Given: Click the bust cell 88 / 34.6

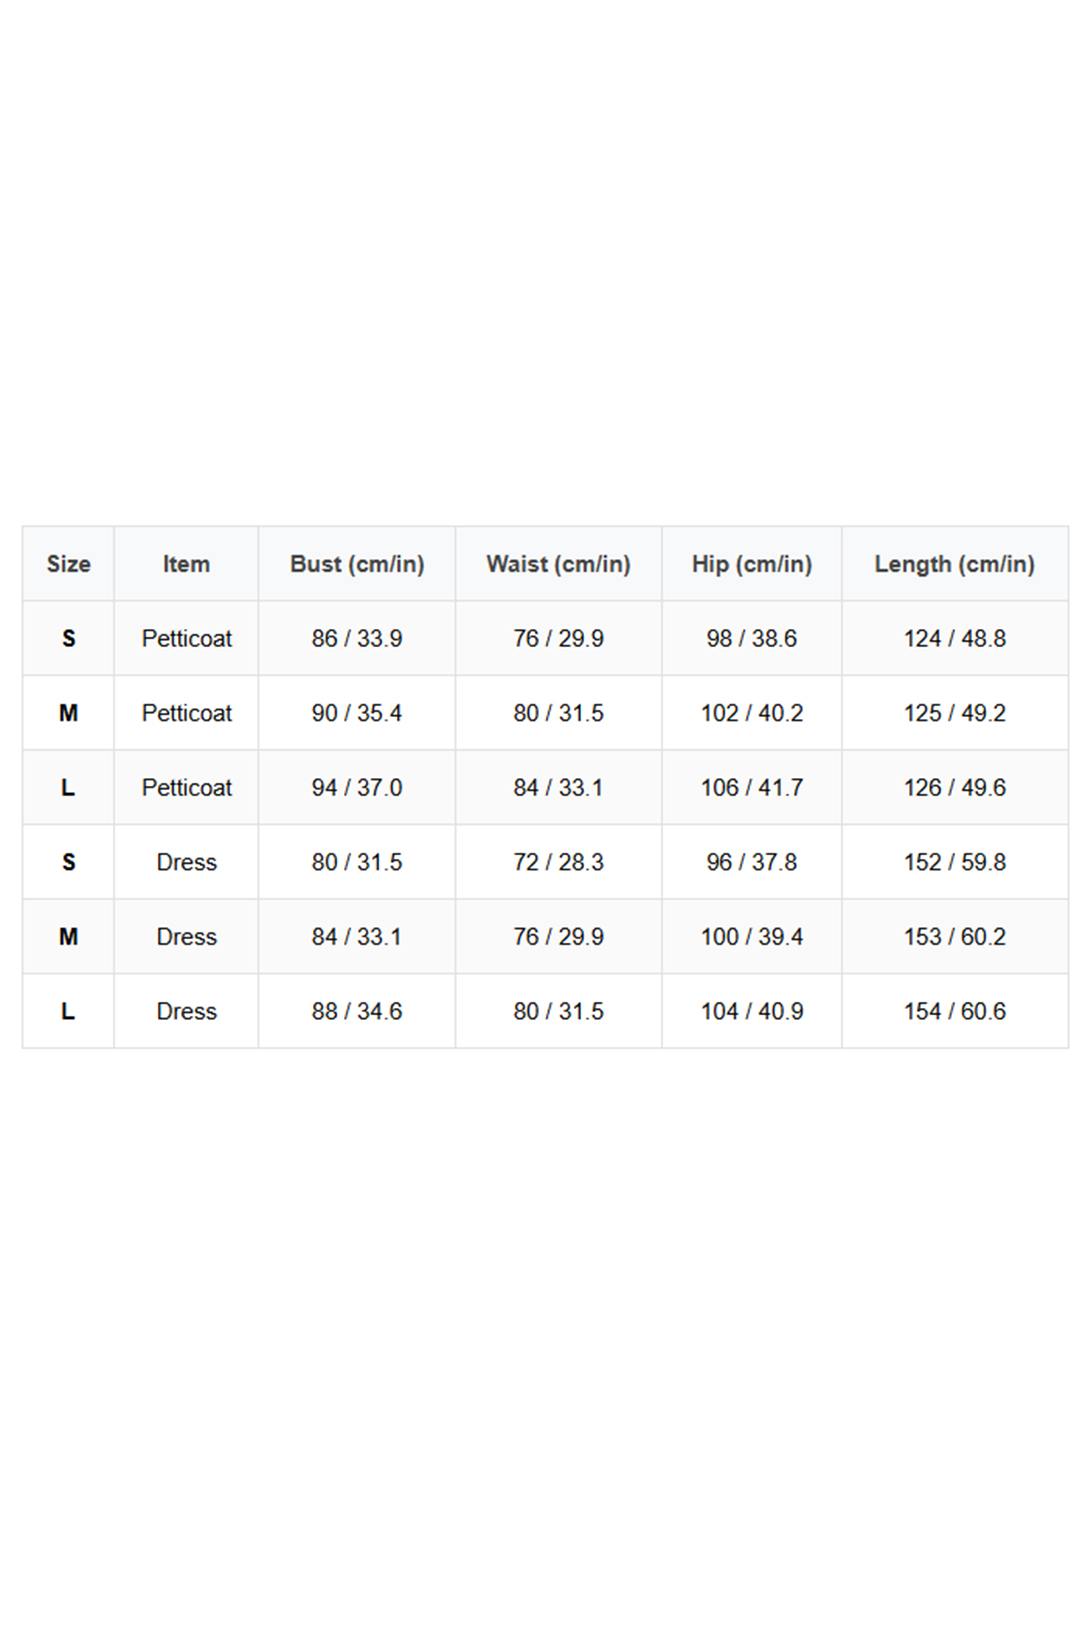Looking at the screenshot, I should pyautogui.click(x=357, y=1011).
